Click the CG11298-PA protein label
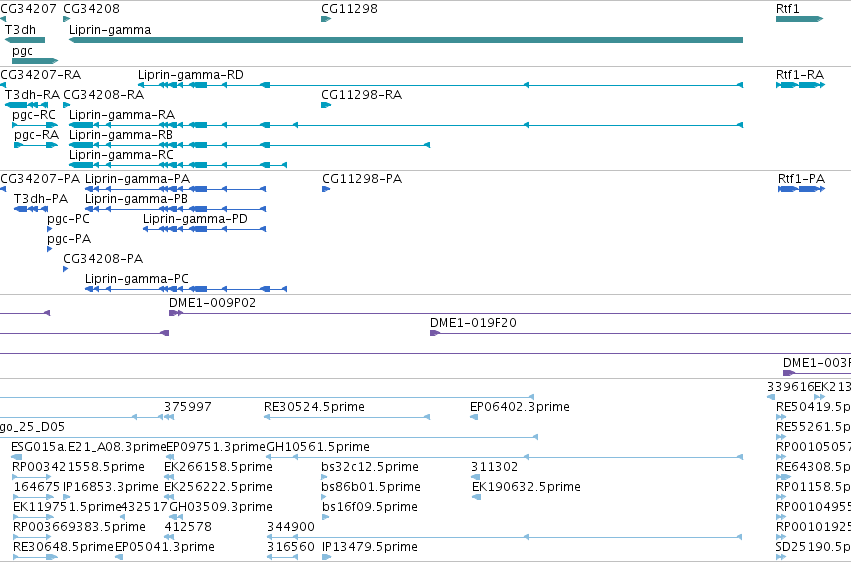Image resolution: width=851 pixels, height=562 pixels. pyautogui.click(x=362, y=179)
